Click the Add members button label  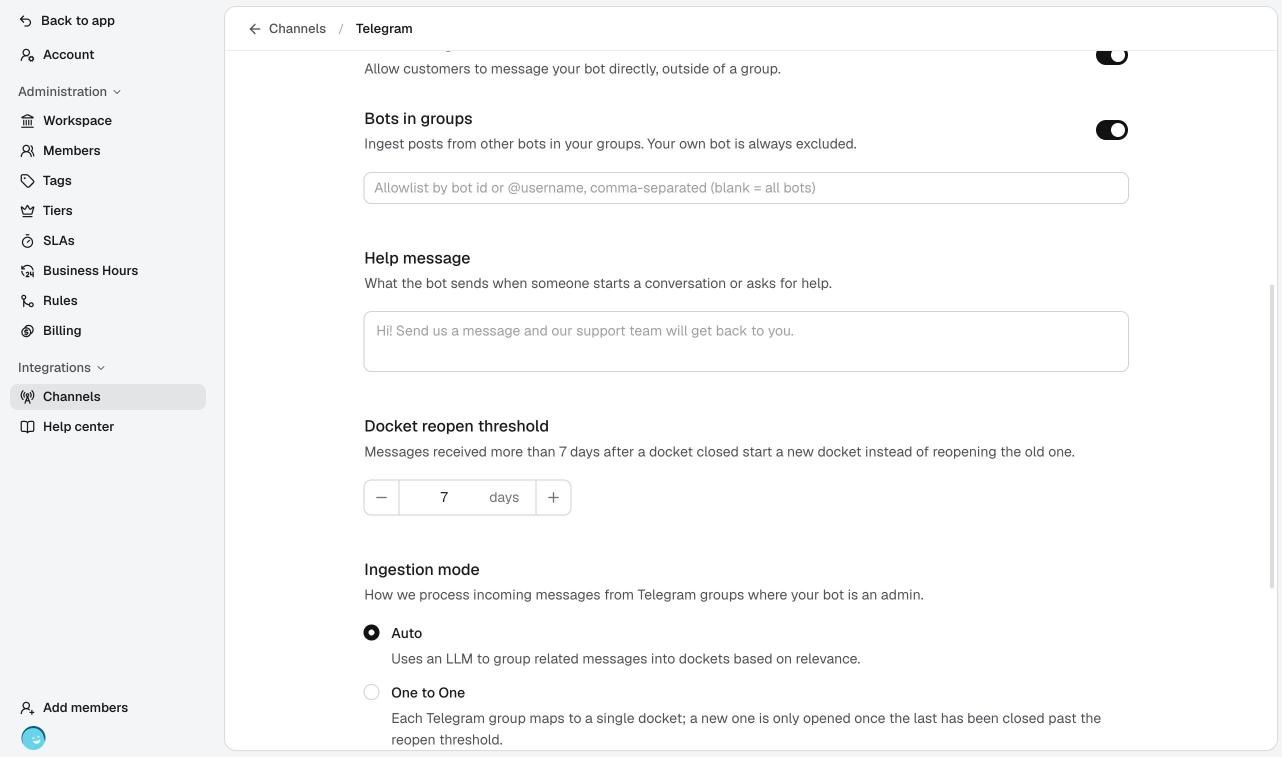pyautogui.click(x=85, y=708)
